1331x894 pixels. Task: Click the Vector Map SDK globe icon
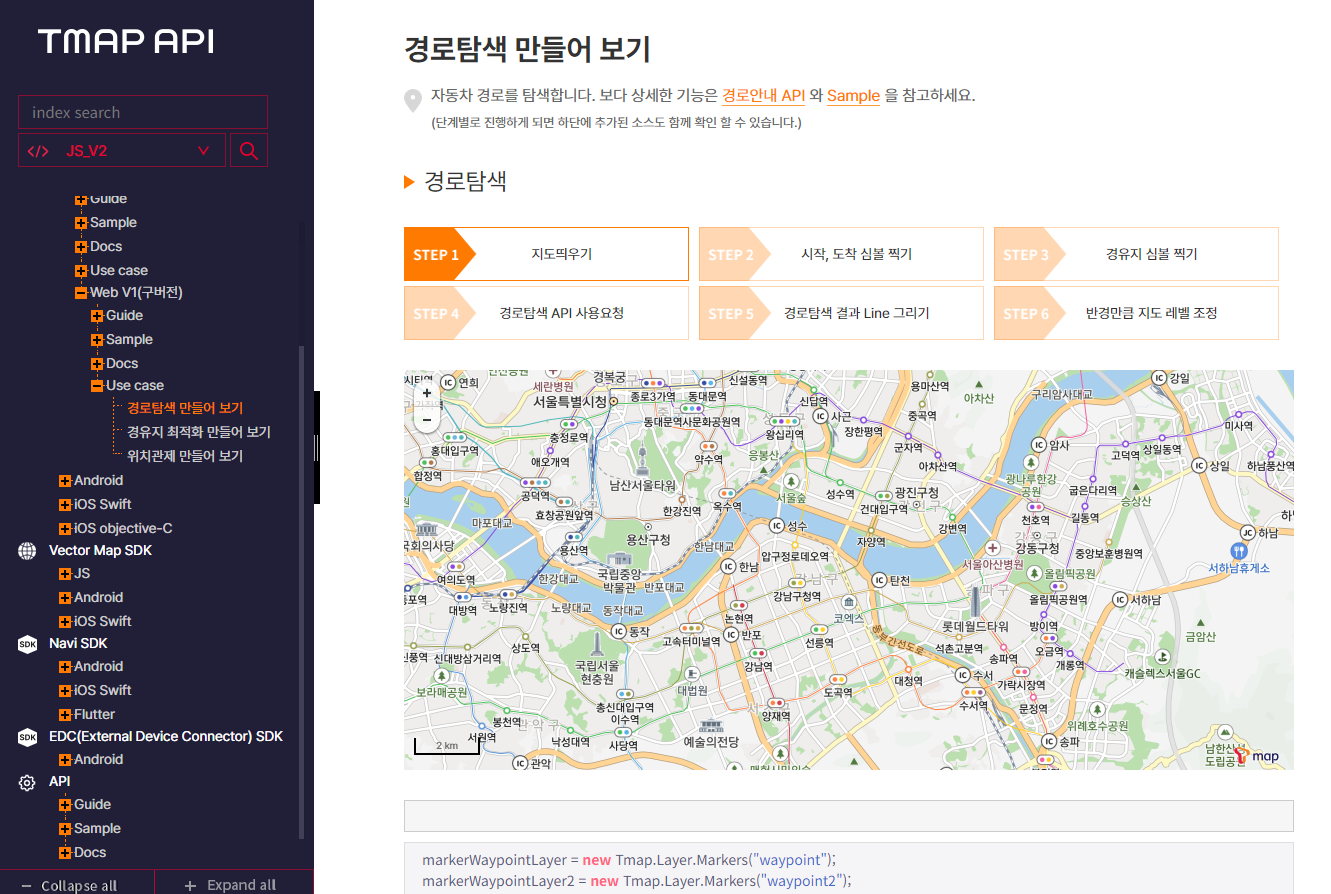point(27,551)
